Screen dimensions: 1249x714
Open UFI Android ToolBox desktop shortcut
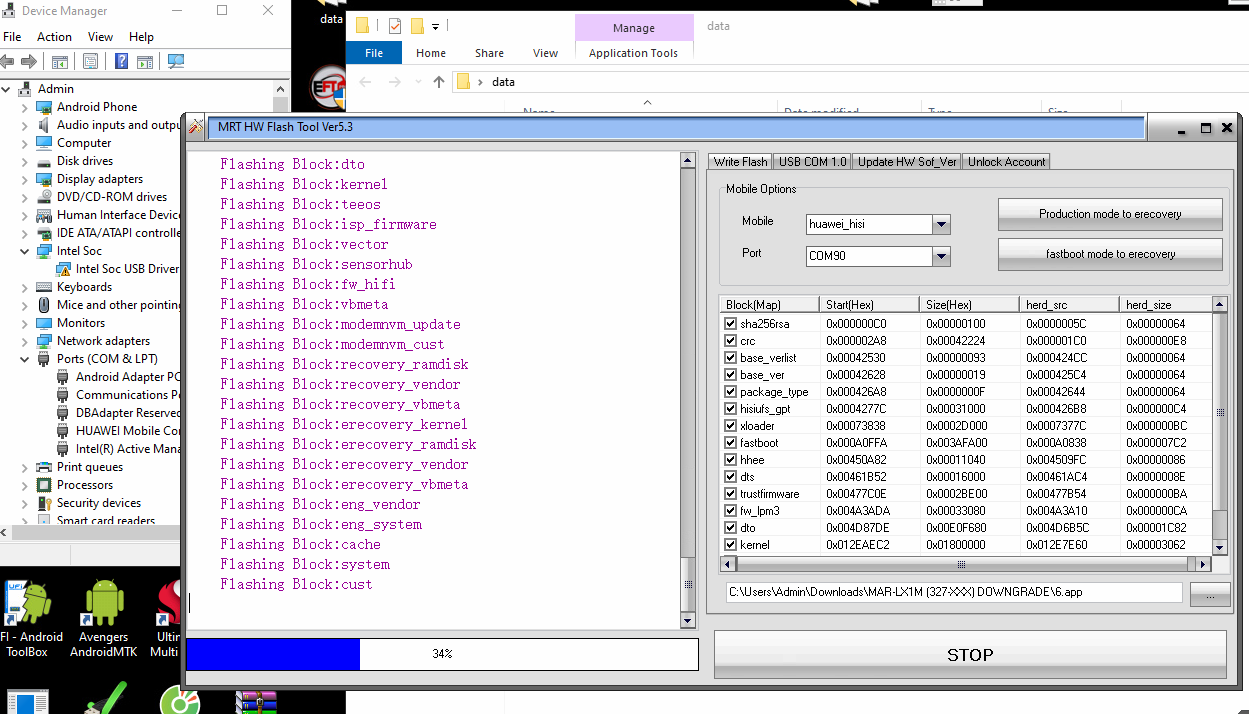28,620
